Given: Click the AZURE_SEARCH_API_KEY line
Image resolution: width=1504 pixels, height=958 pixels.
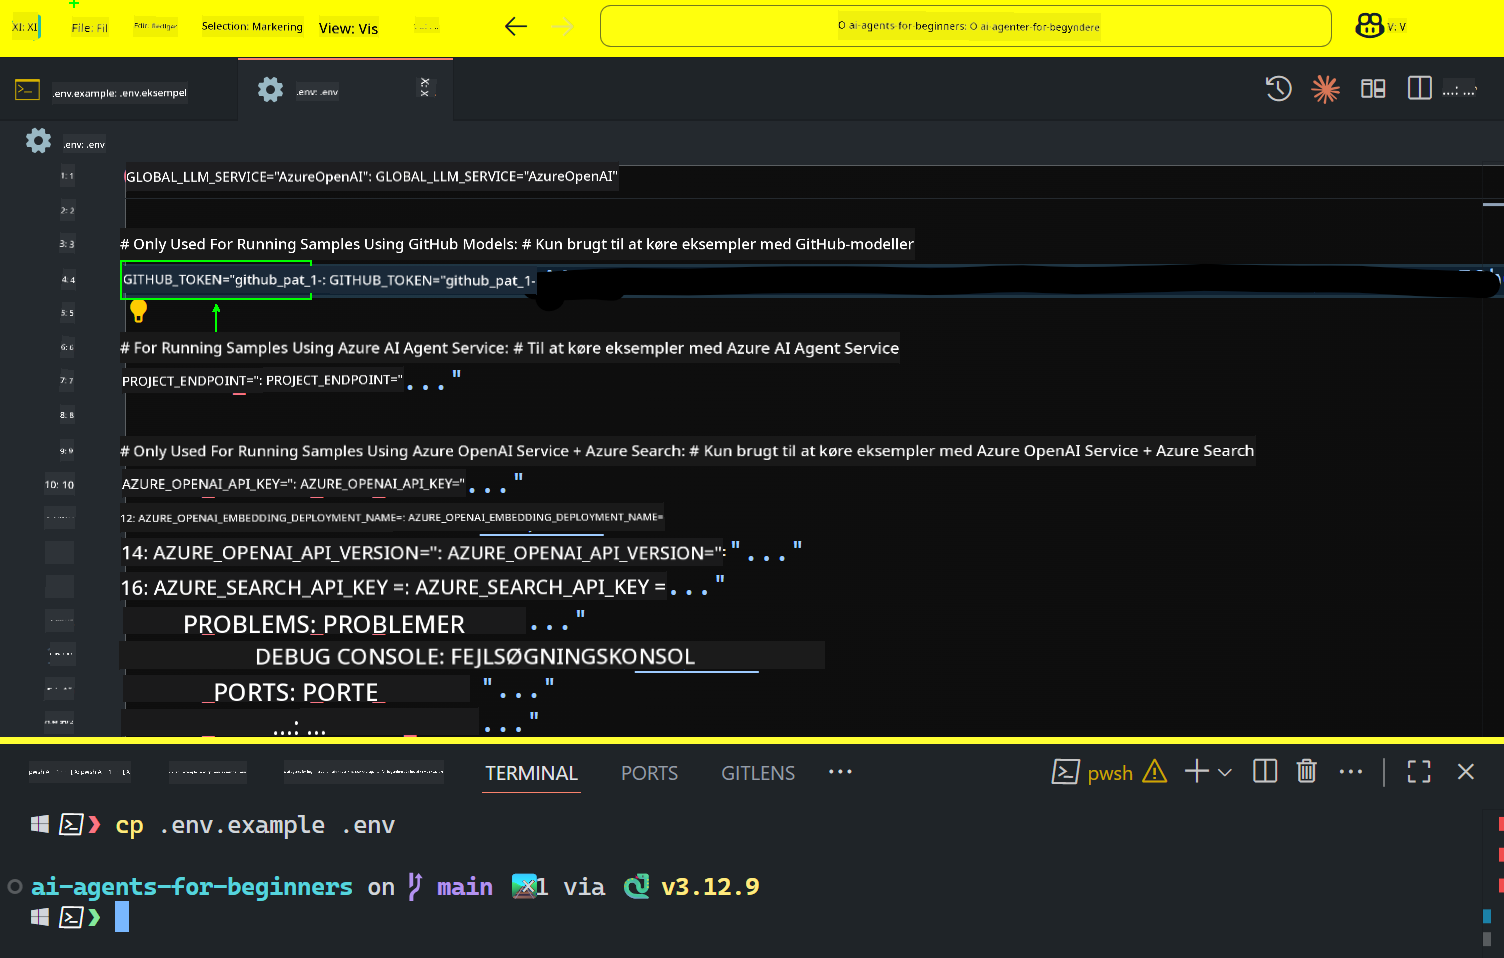Looking at the screenshot, I should tap(394, 588).
